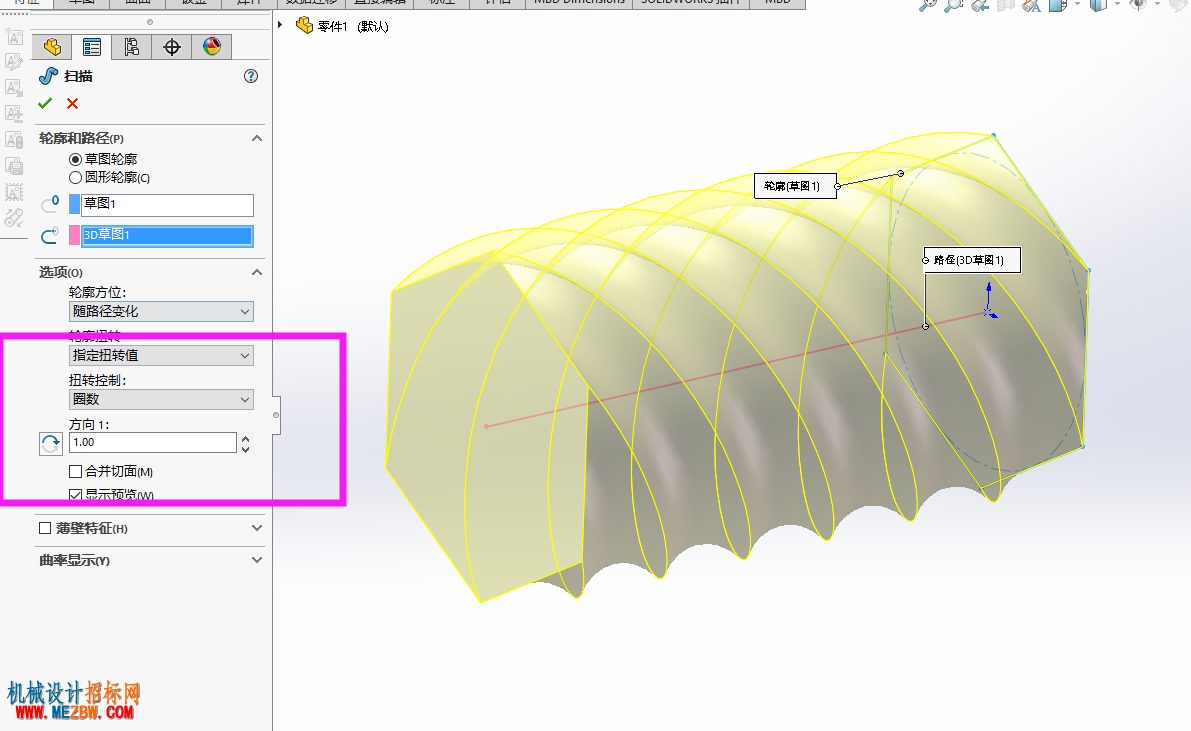Viewport: 1191px width, 731px height.
Task: Click the blue sweep feature icon beside 扫描
Action: (49, 76)
